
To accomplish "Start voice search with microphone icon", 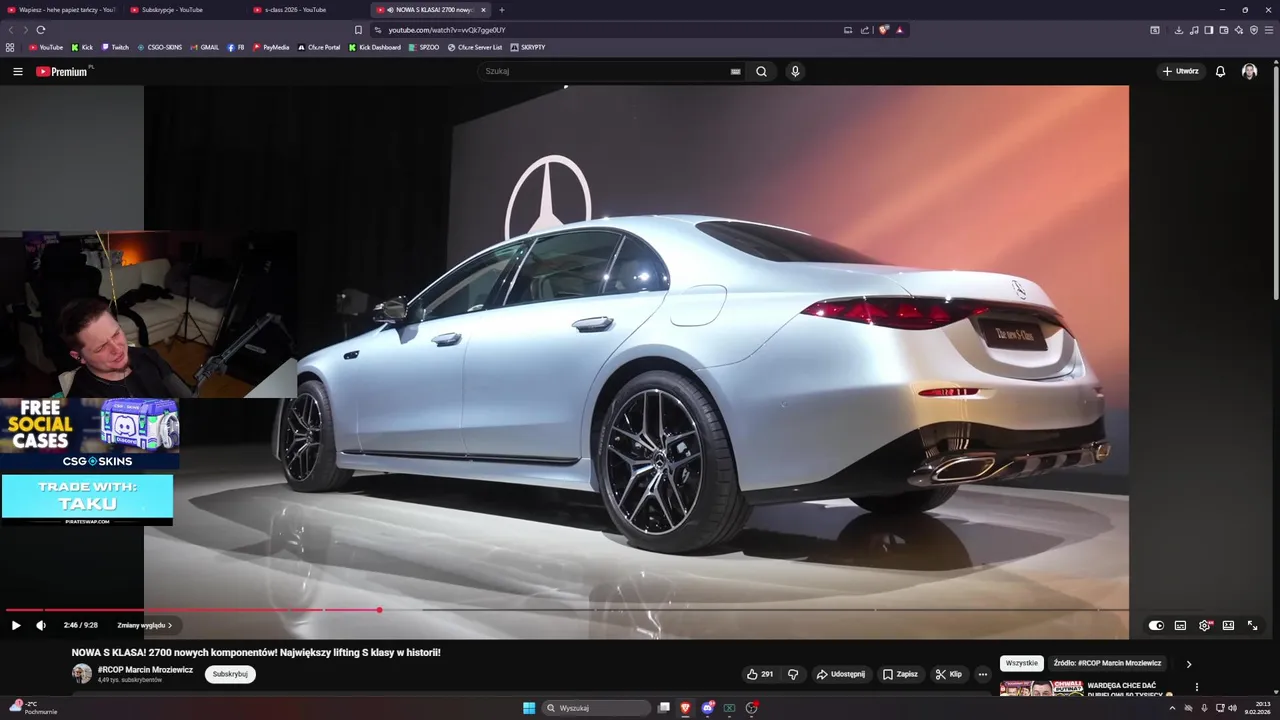I will coord(795,71).
